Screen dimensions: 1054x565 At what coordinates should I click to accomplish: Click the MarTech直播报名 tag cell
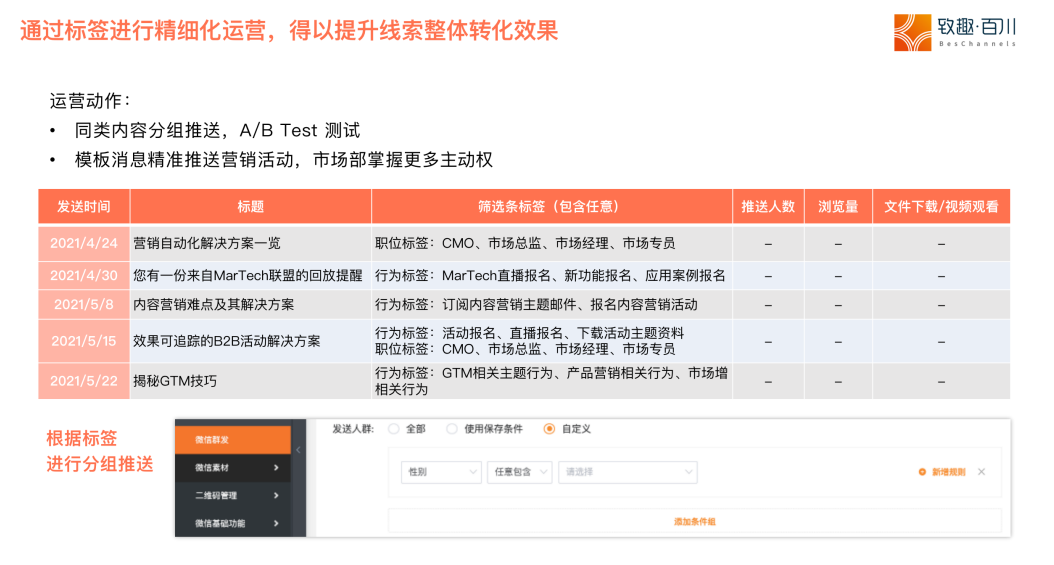pos(551,275)
